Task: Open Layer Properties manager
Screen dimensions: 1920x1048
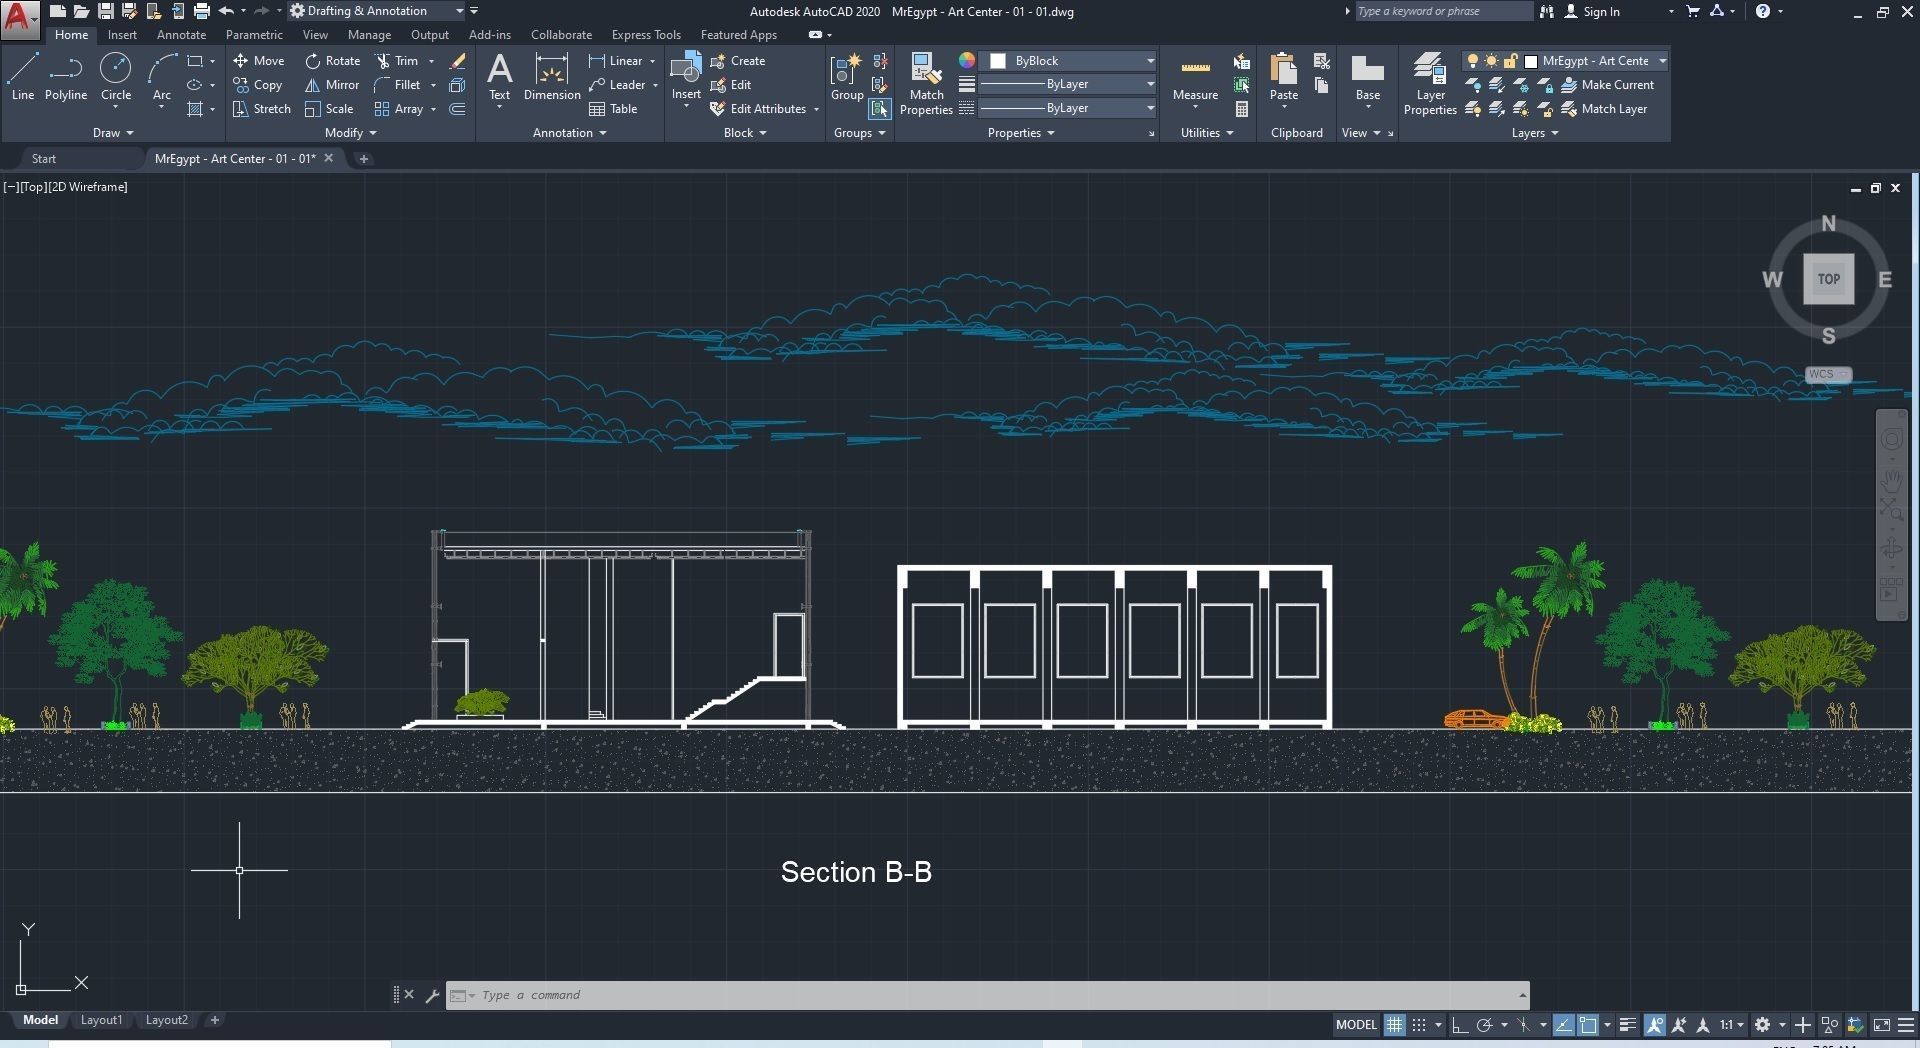Action: [1430, 84]
